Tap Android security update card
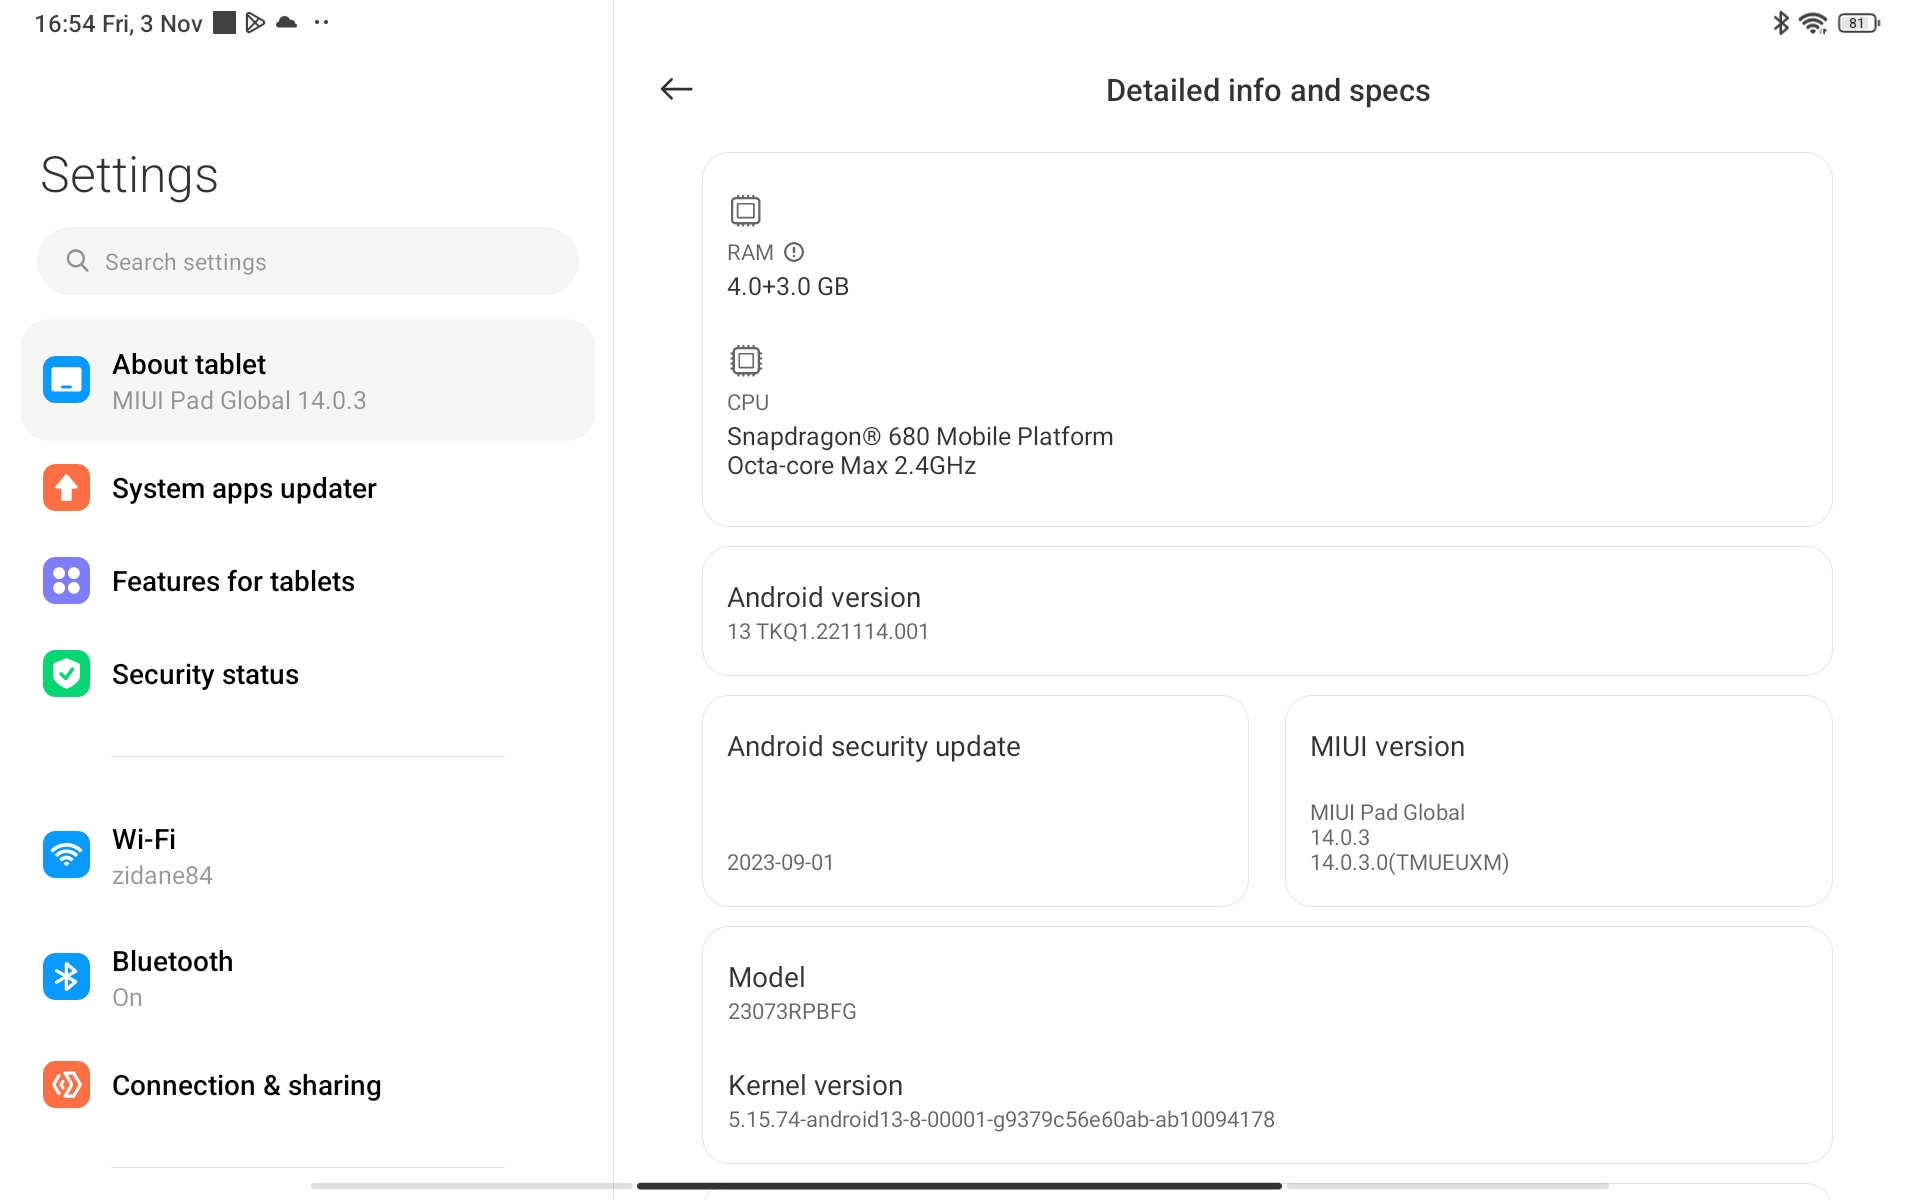Viewport: 1920px width, 1200px height. [974, 801]
